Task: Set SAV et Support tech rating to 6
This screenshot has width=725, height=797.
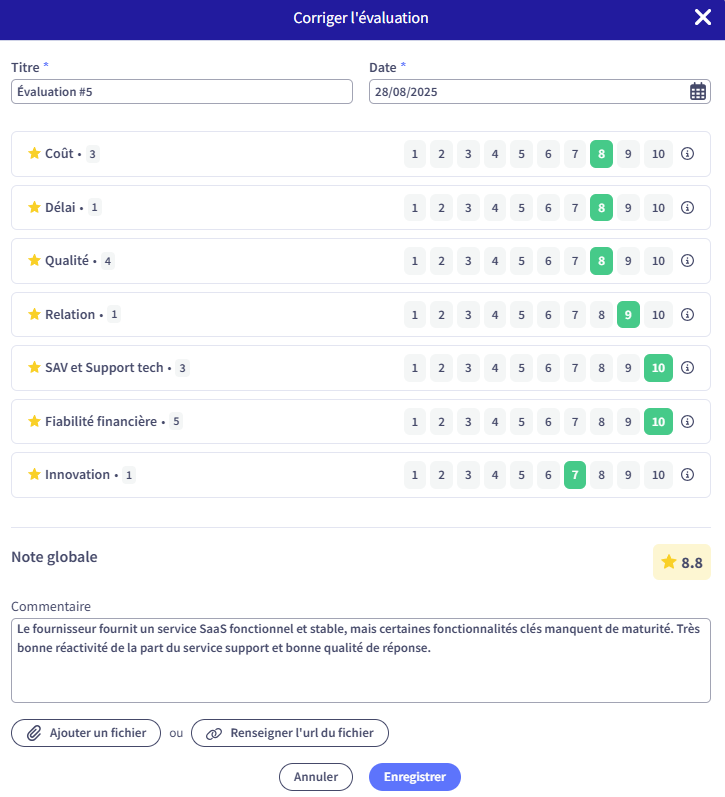Action: 548,368
